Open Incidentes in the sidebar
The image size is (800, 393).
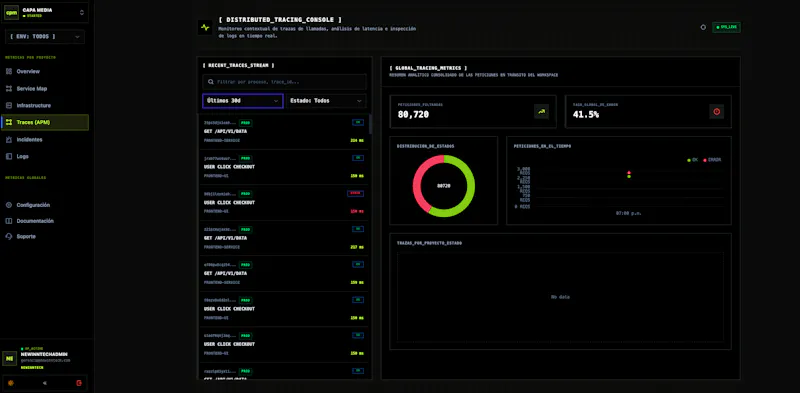click(45, 139)
